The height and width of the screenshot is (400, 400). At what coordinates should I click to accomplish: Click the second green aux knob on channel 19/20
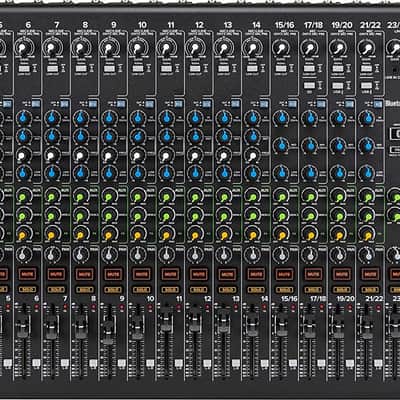[x=339, y=216]
